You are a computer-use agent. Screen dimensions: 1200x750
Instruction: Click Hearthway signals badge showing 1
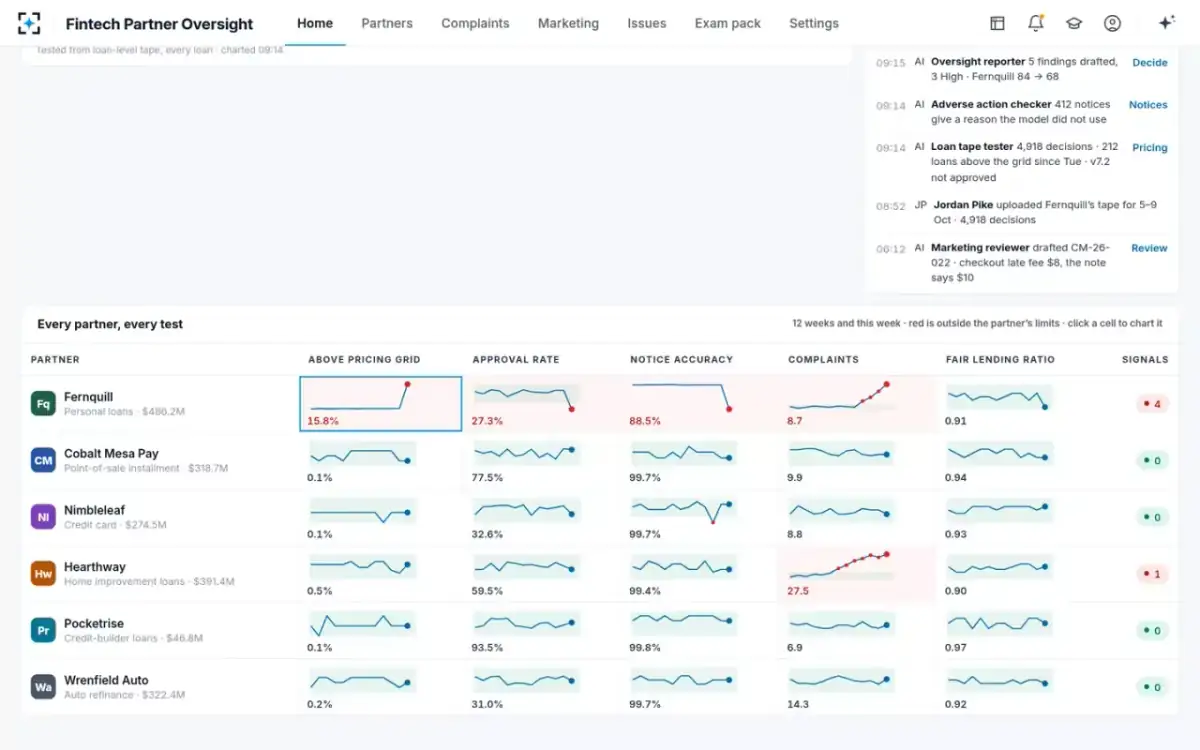click(1152, 574)
